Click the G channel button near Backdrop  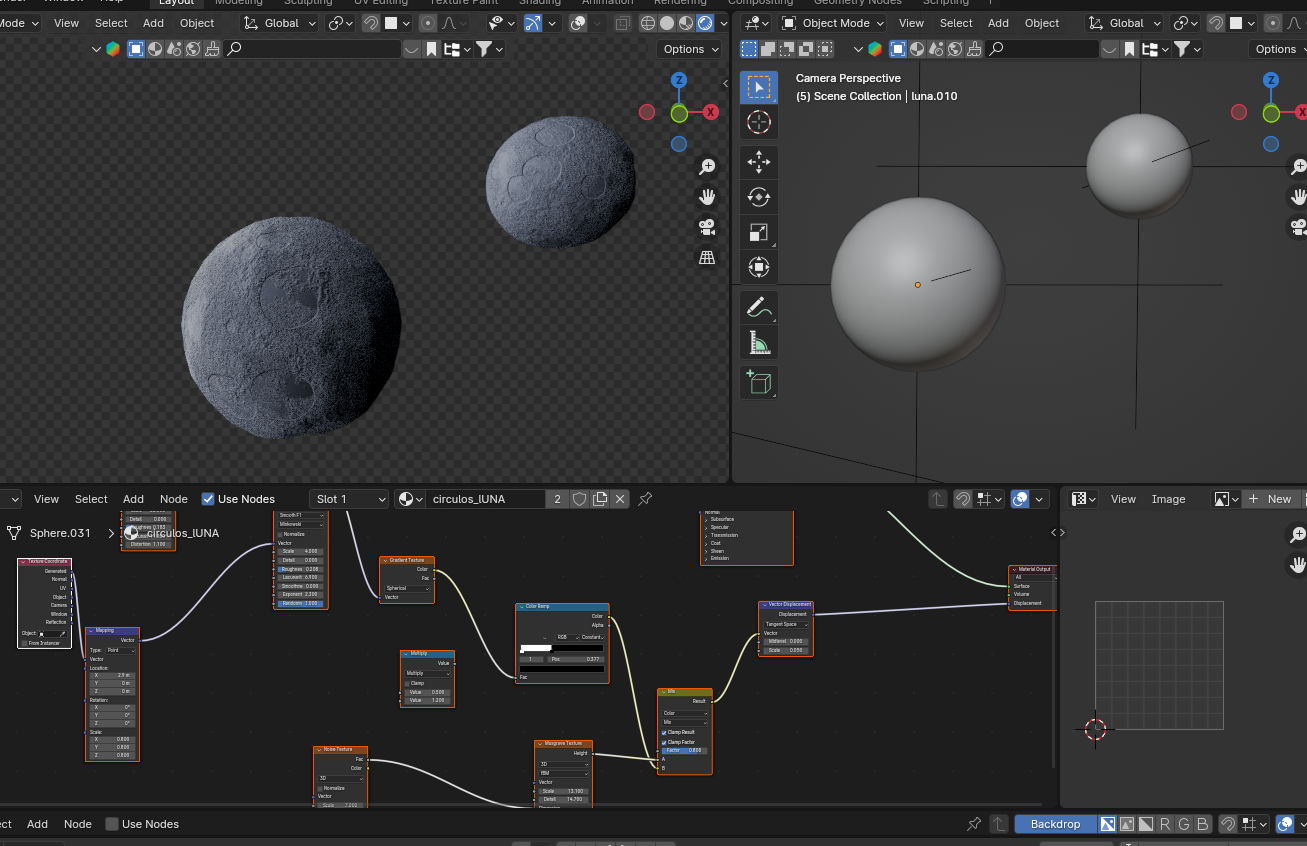(x=1184, y=824)
